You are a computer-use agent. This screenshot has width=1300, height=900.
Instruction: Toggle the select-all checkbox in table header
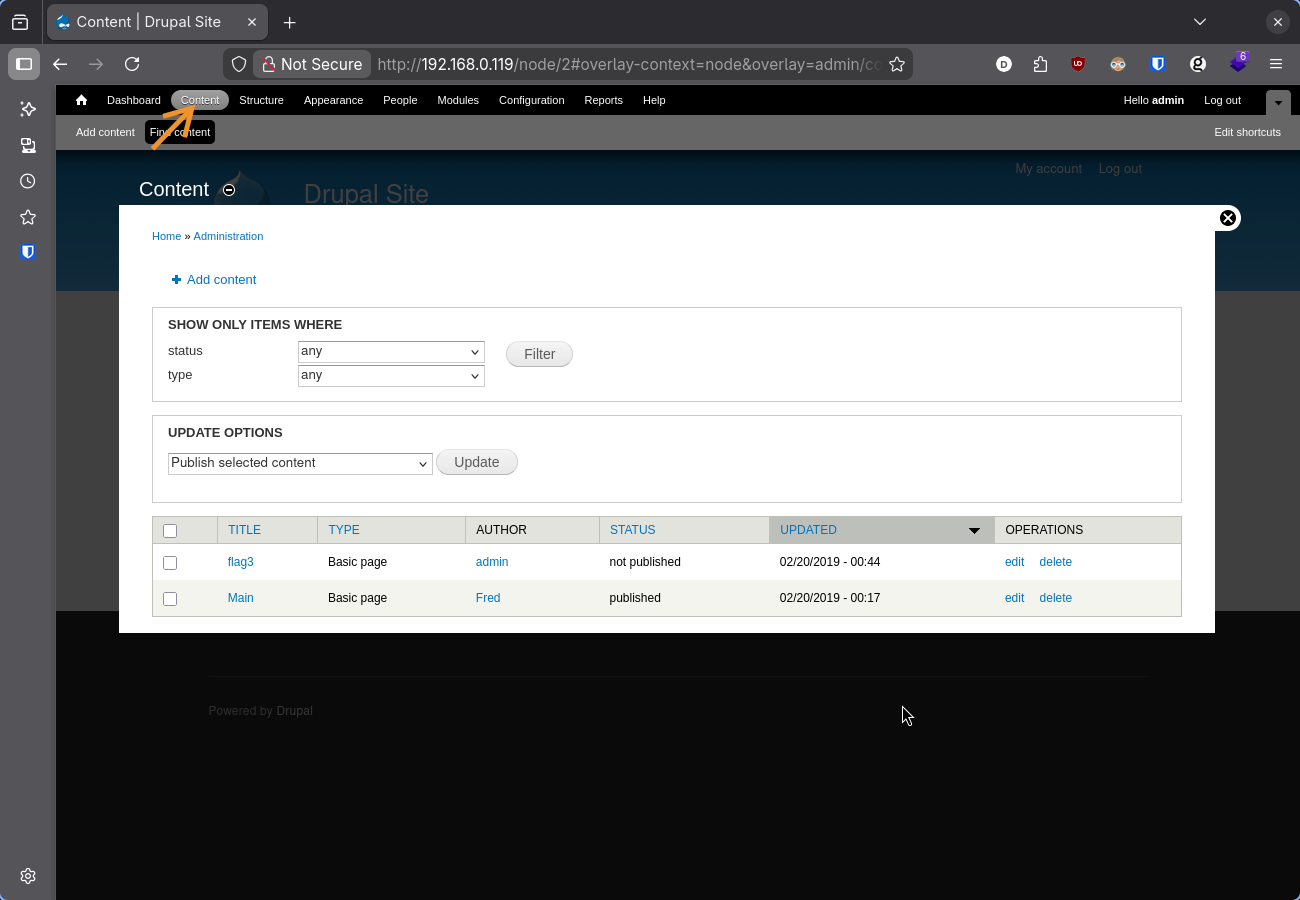[170, 531]
